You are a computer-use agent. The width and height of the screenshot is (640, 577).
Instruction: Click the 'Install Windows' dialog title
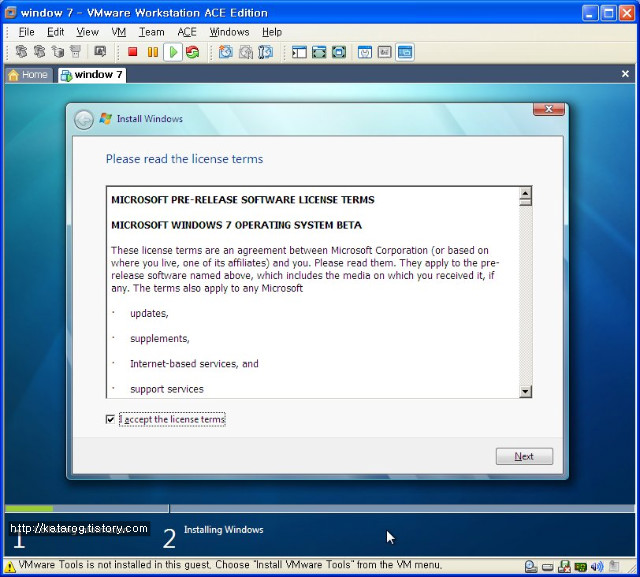pyautogui.click(x=150, y=119)
